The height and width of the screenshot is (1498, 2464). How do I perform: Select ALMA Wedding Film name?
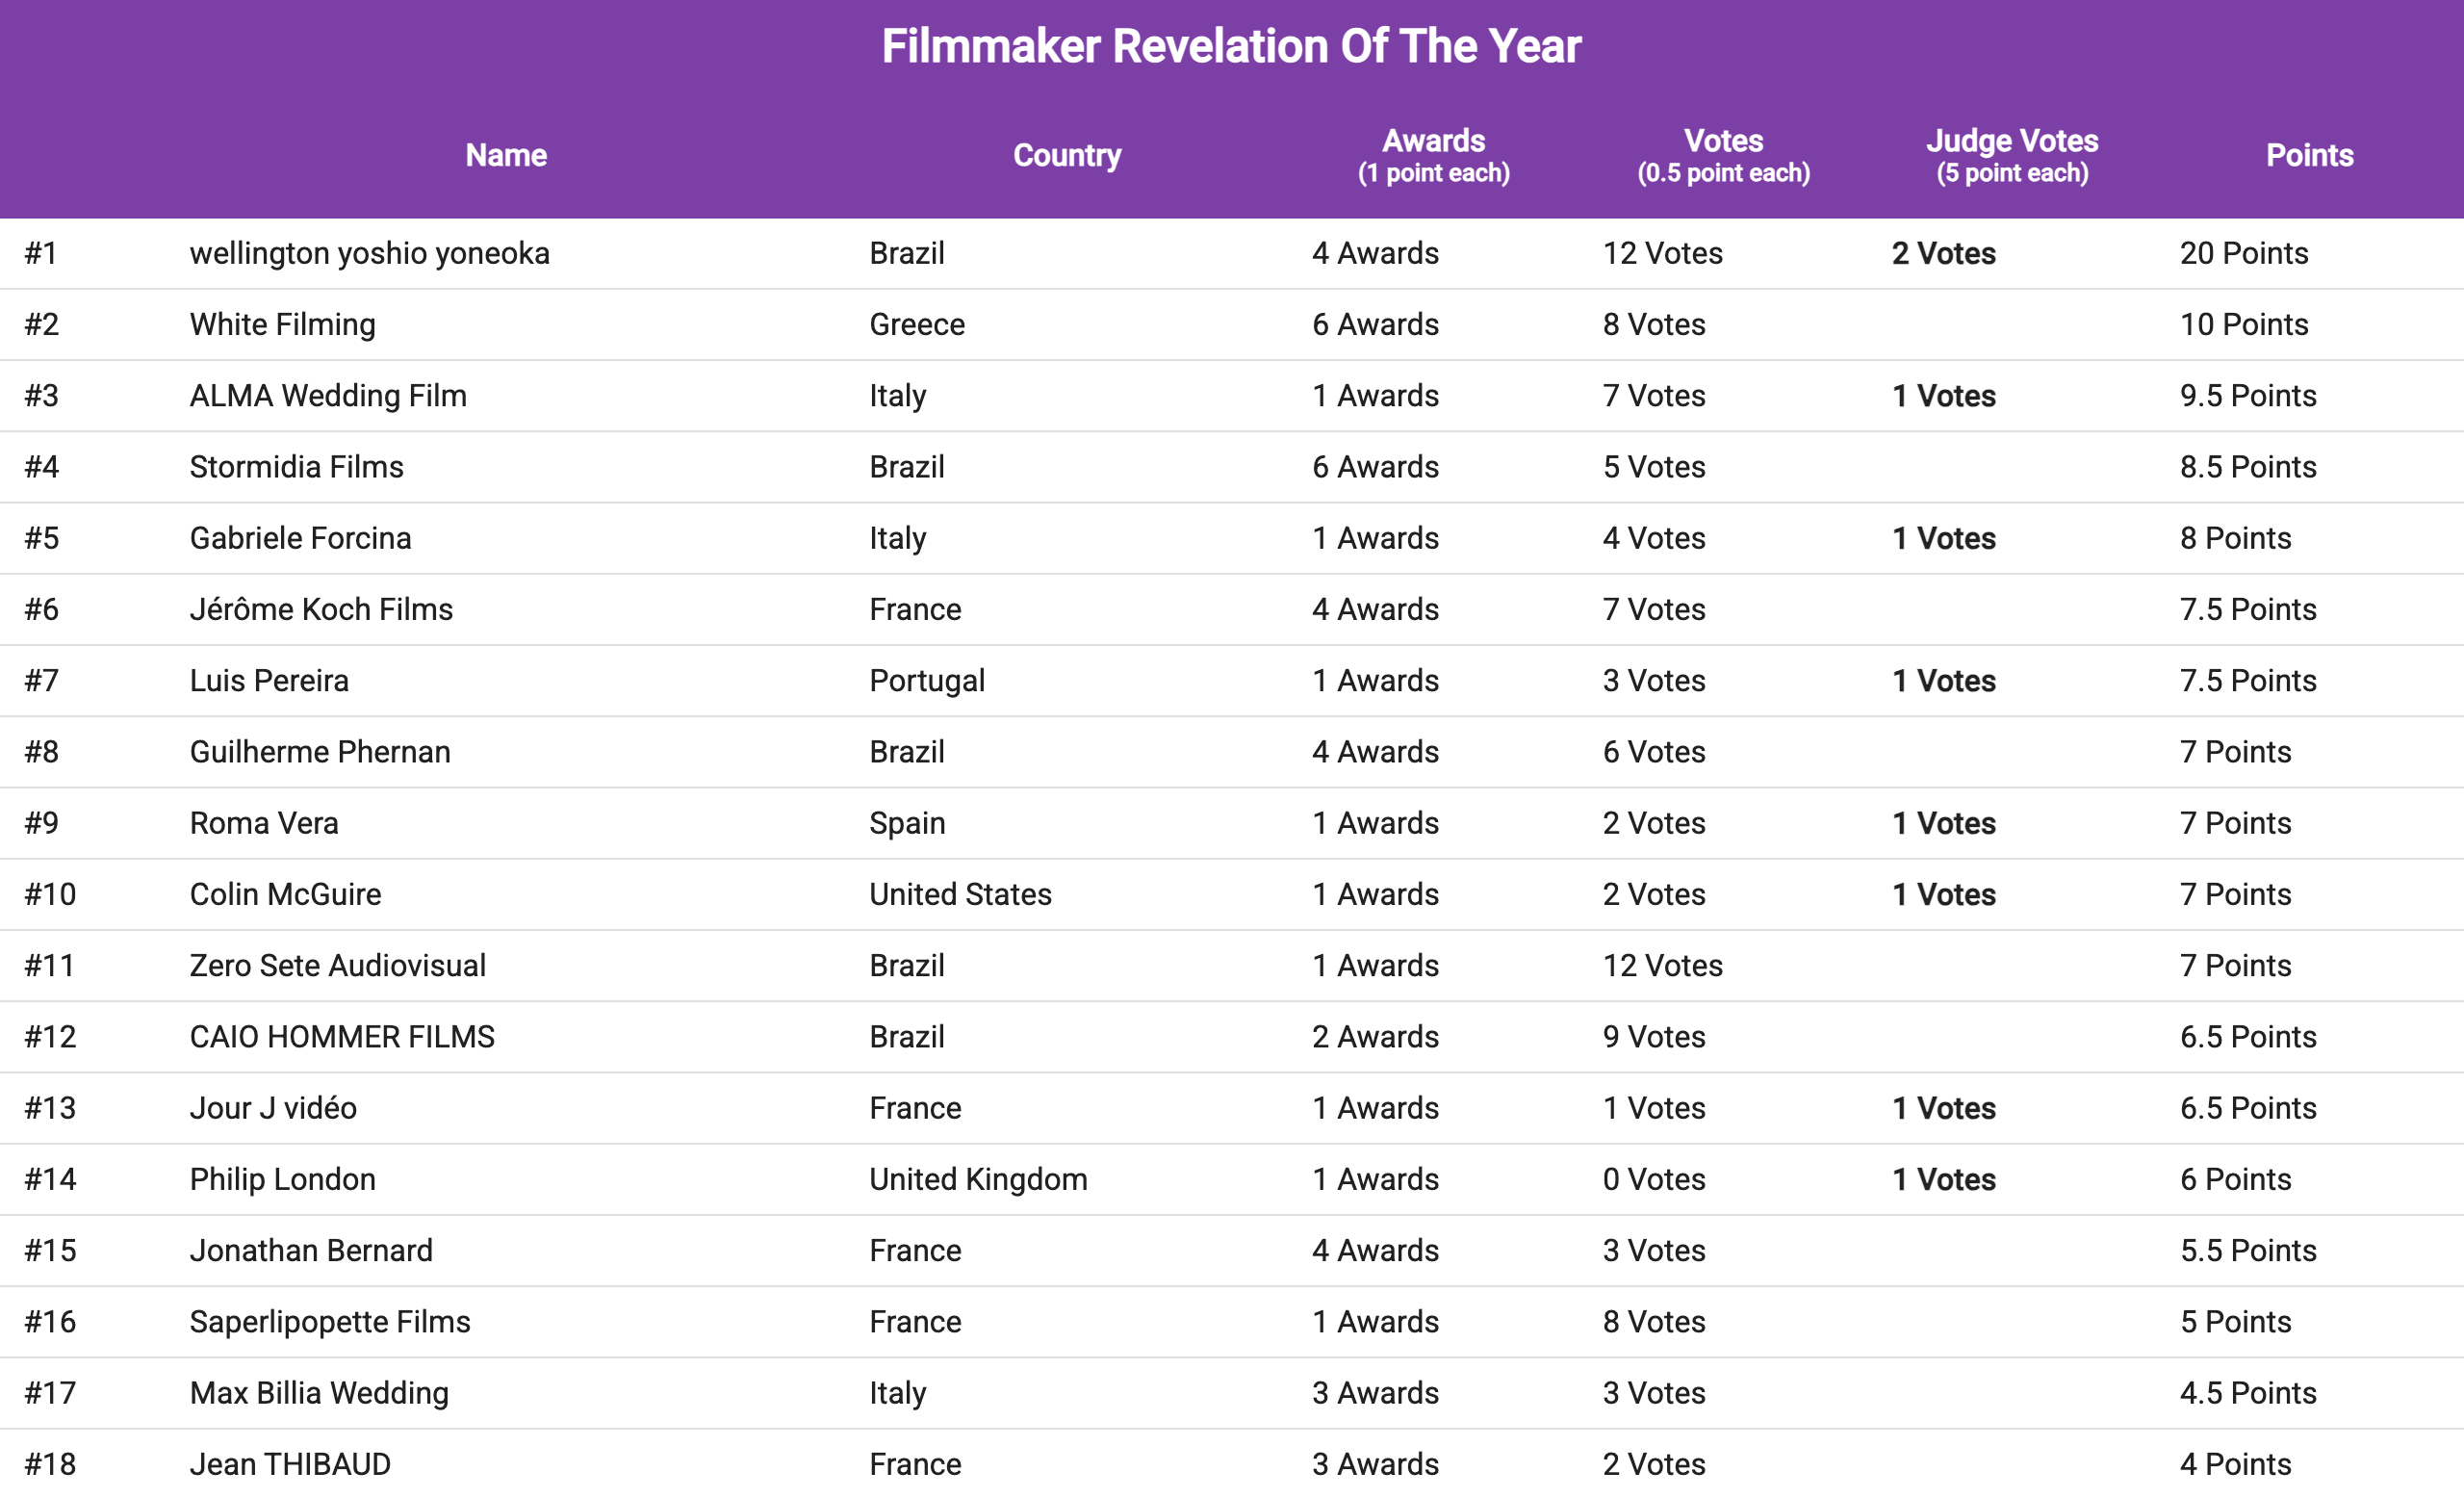point(328,395)
